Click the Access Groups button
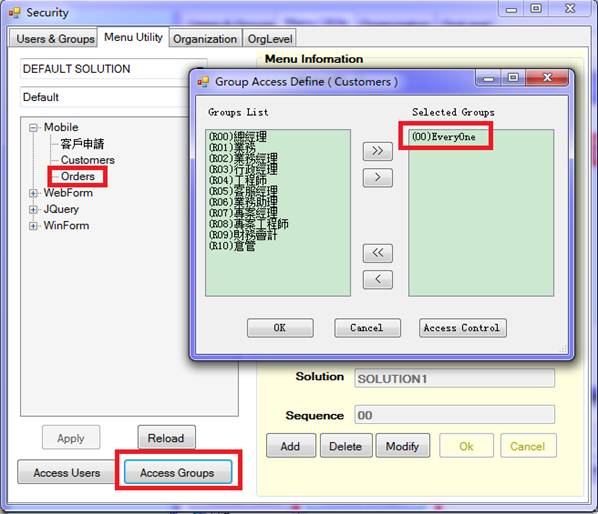Image resolution: width=598 pixels, height=514 pixels. 178,472
